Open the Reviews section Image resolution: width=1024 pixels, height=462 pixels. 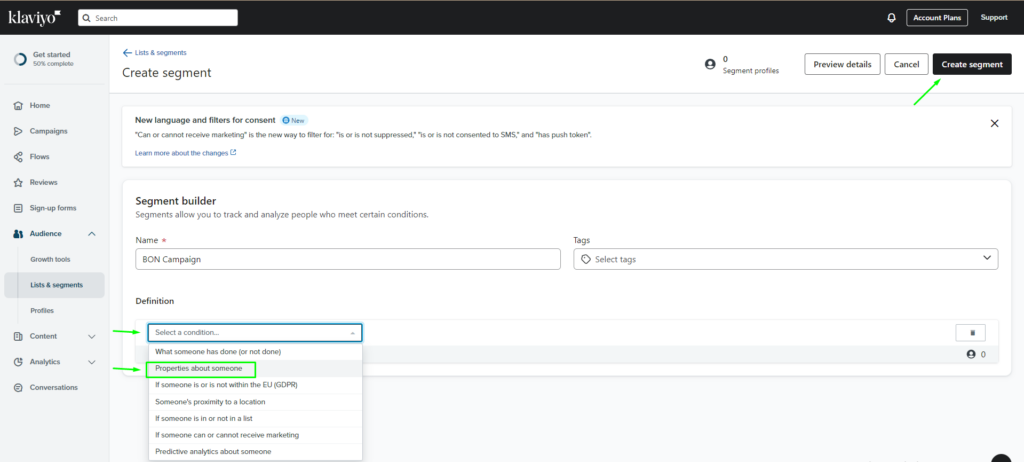tap(43, 182)
